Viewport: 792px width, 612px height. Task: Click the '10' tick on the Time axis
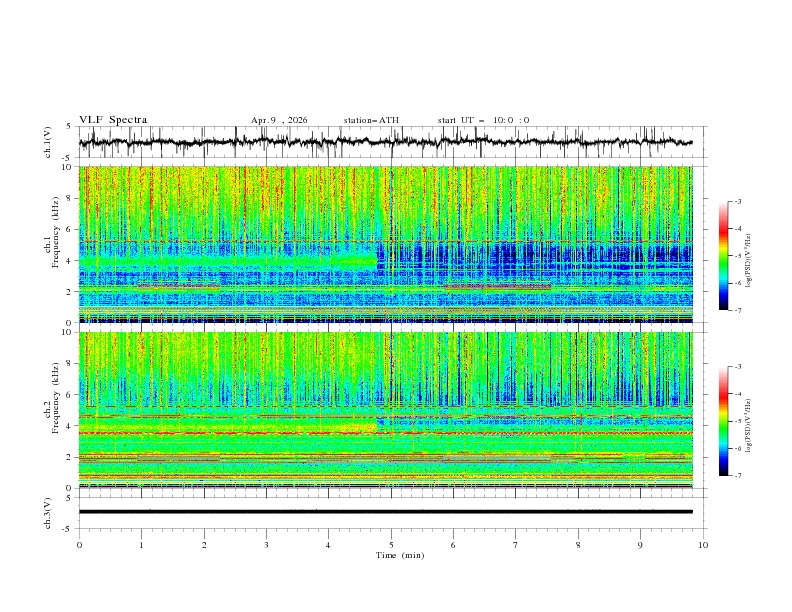[x=703, y=545]
